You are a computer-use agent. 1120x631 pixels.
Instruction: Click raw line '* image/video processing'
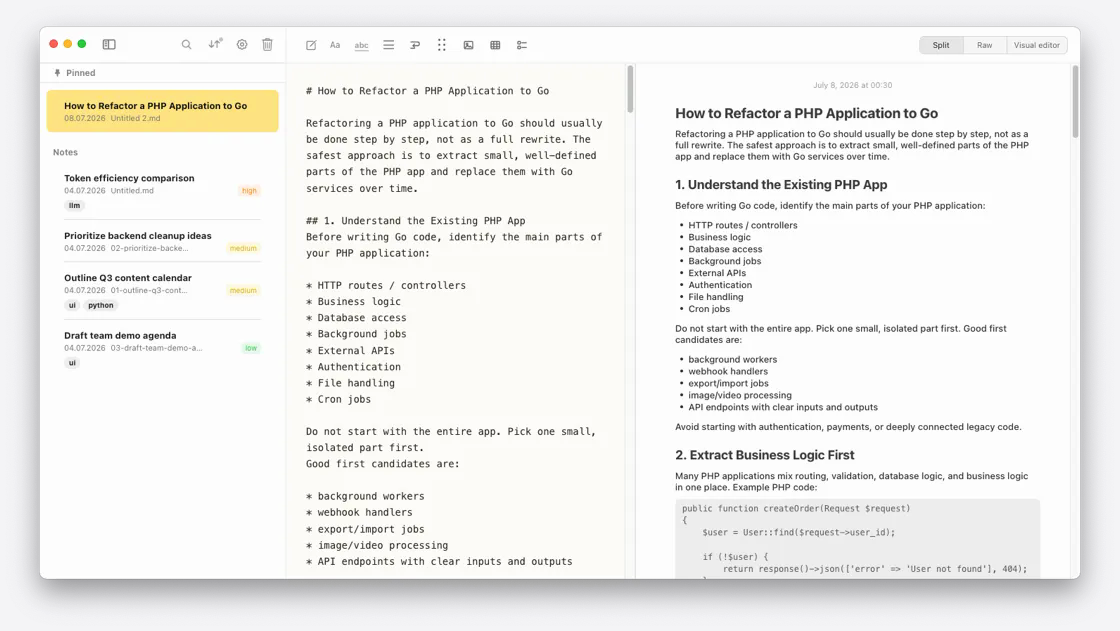377,545
